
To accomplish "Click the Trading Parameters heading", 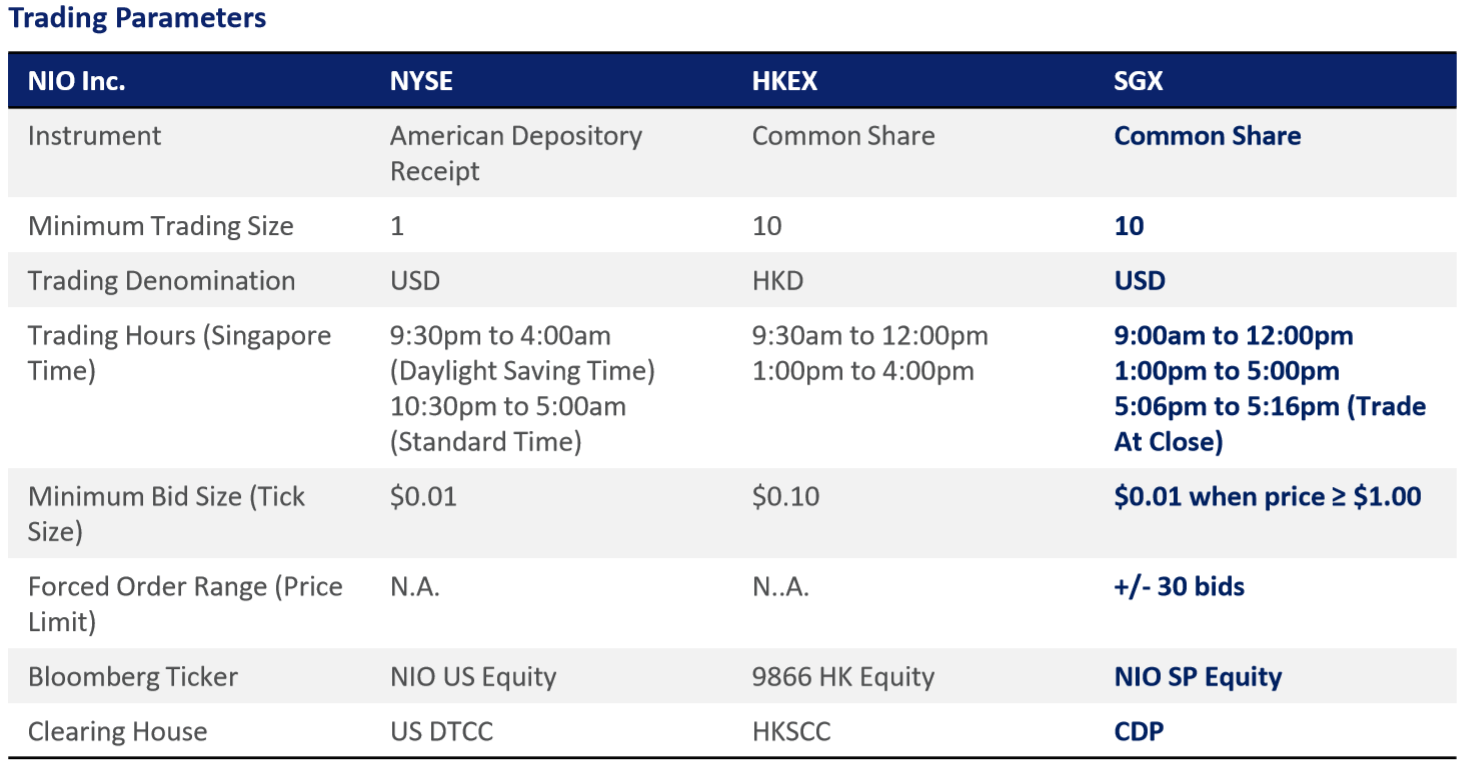I will click(x=137, y=18).
